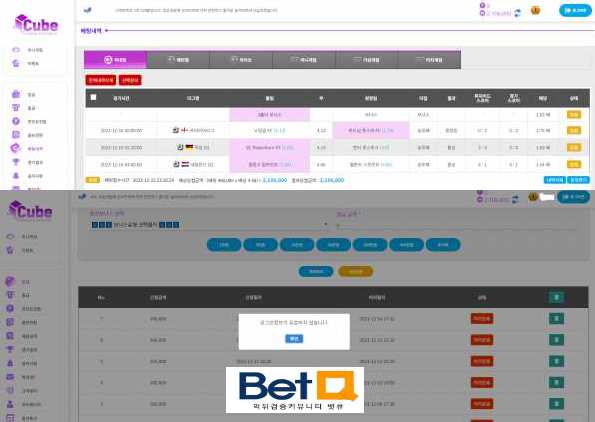The image size is (595, 422).
Task: Click the red status button in the second lower table row
Action: (482, 340)
